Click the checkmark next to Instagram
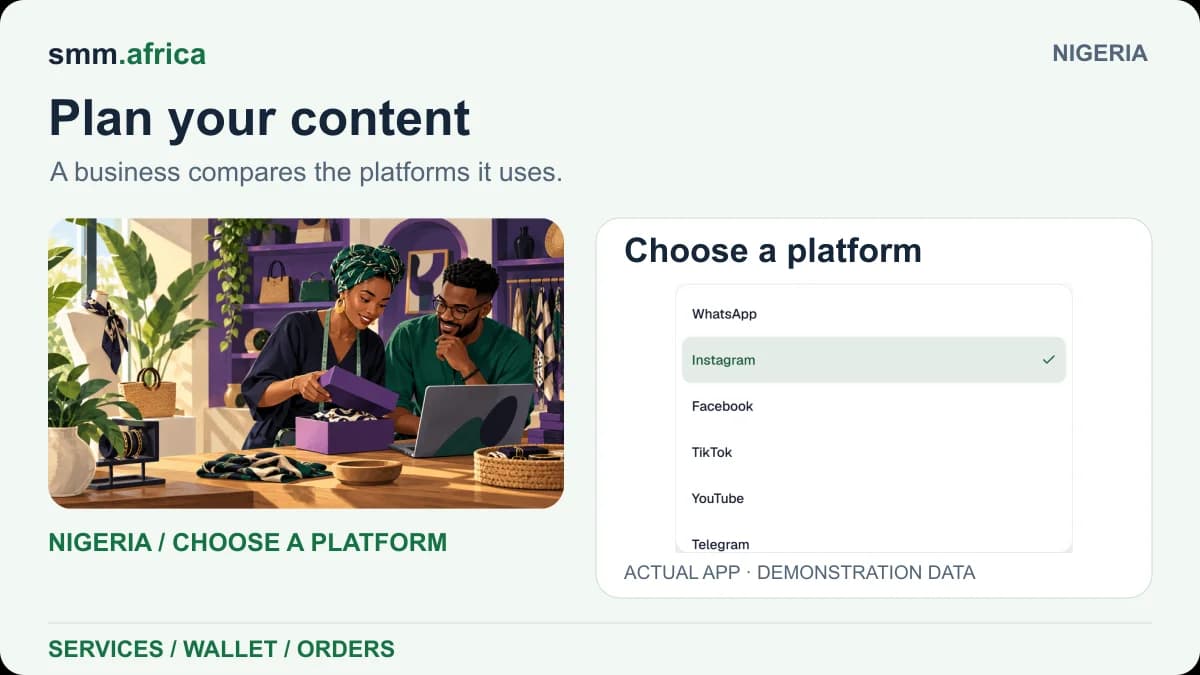This screenshot has height=675, width=1200. pyautogui.click(x=1048, y=360)
